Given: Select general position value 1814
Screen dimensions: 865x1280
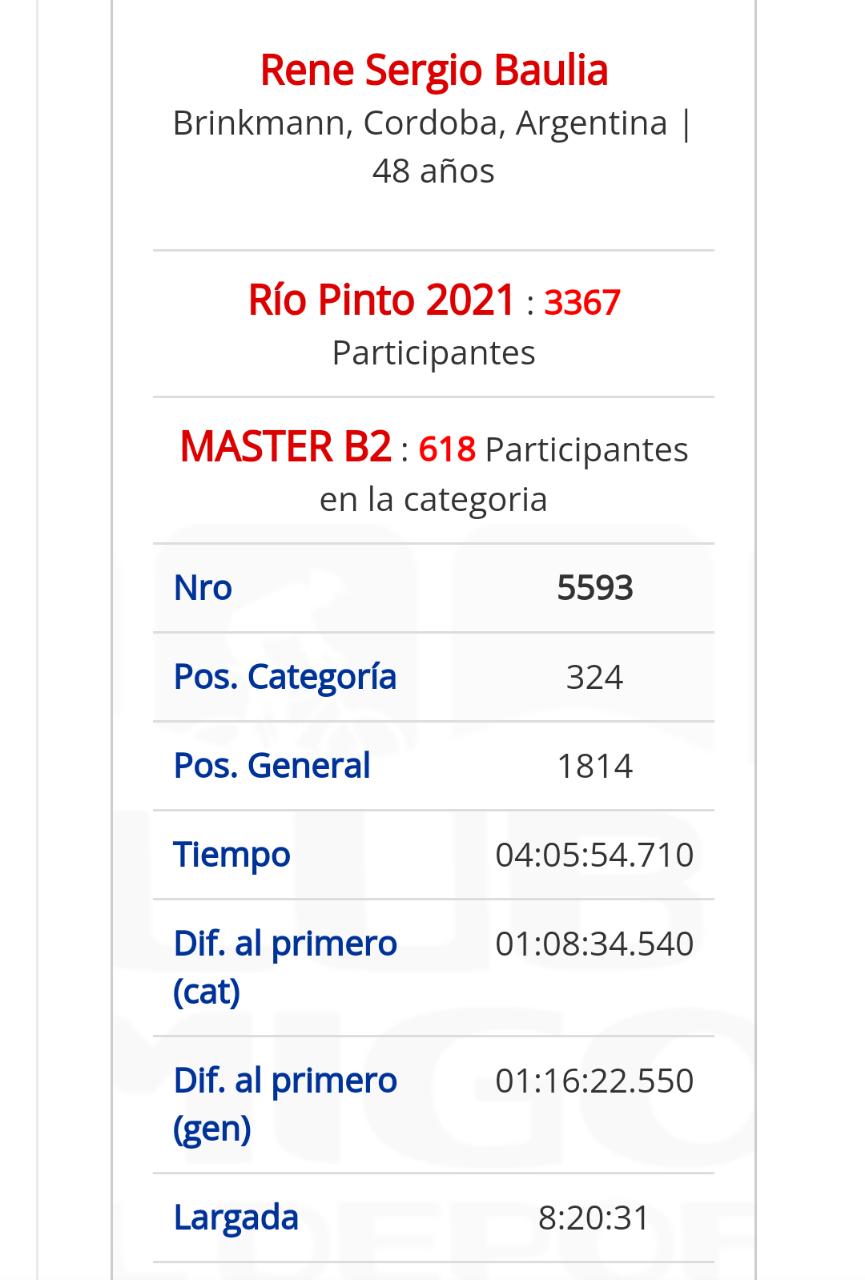Looking at the screenshot, I should (595, 767).
